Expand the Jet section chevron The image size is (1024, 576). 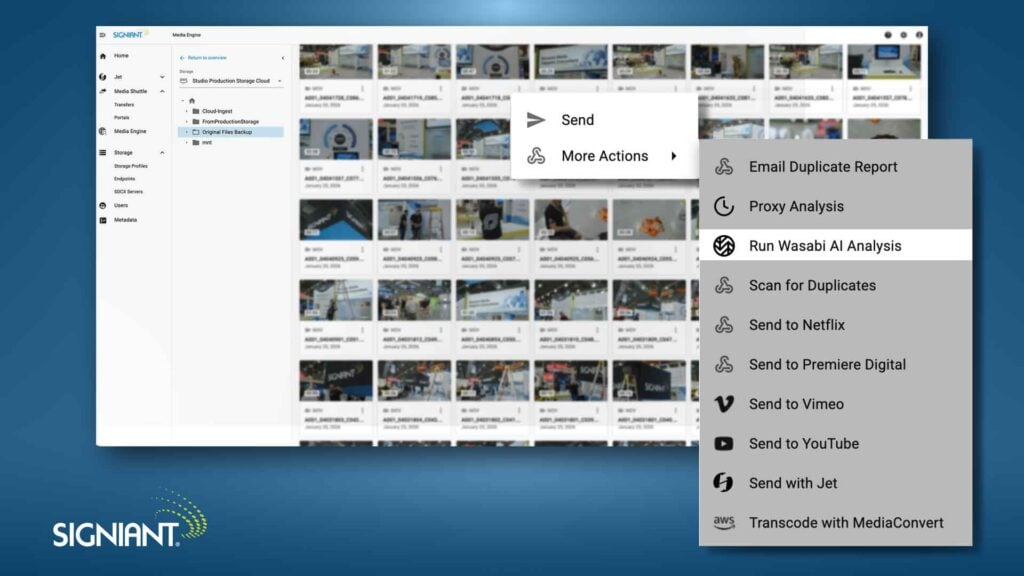click(162, 77)
